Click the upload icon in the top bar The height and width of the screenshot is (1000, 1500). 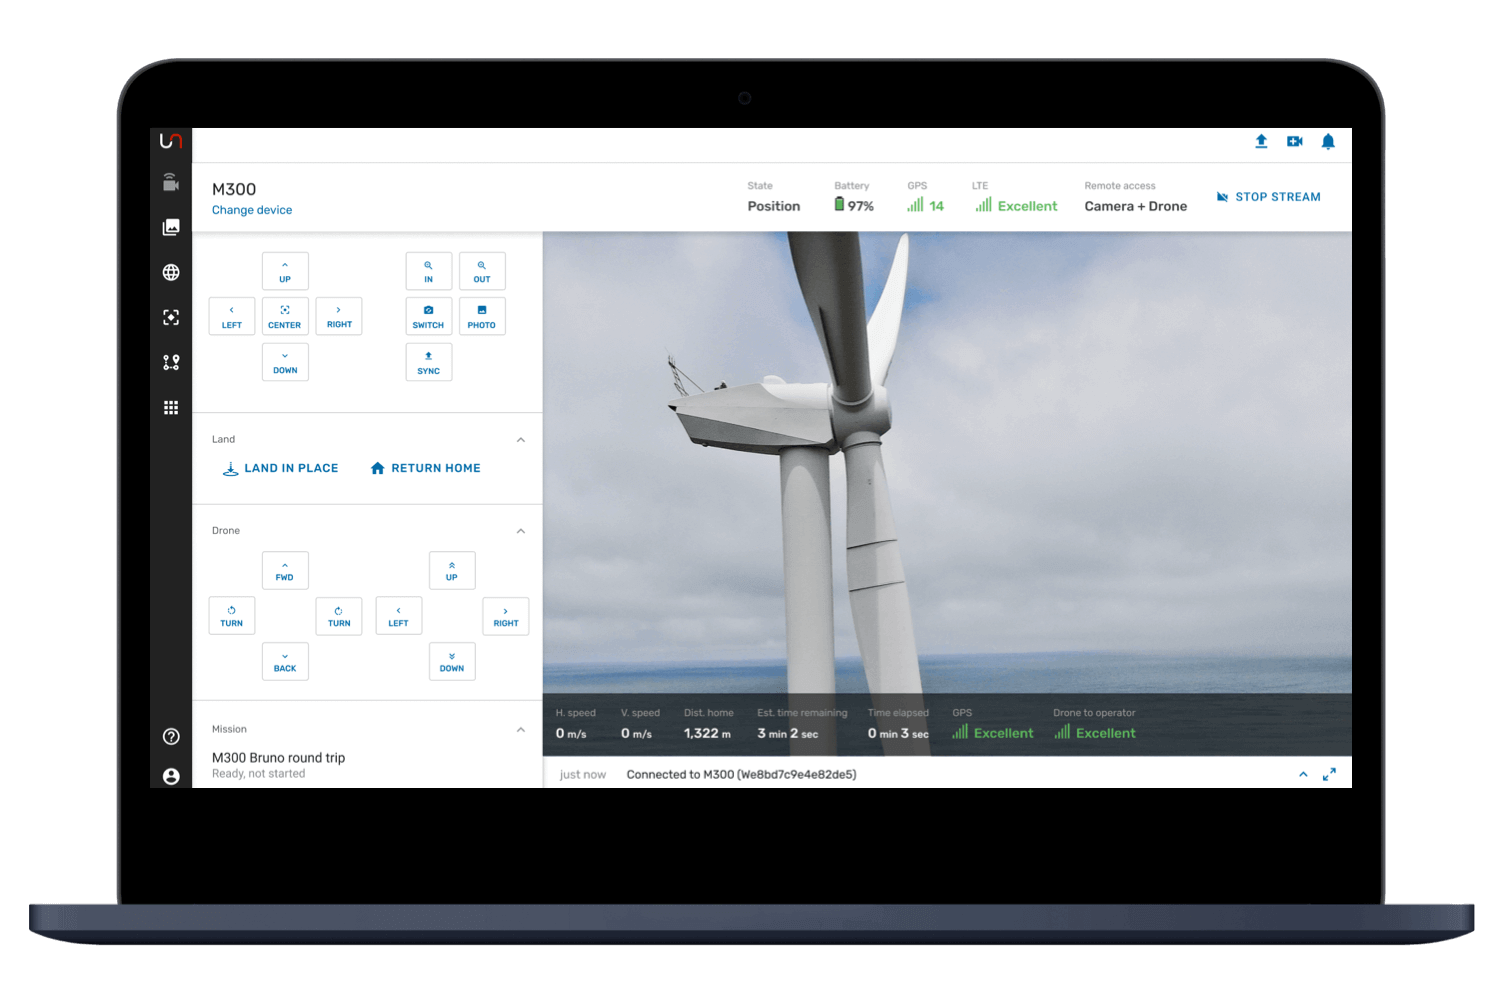pyautogui.click(x=1261, y=142)
